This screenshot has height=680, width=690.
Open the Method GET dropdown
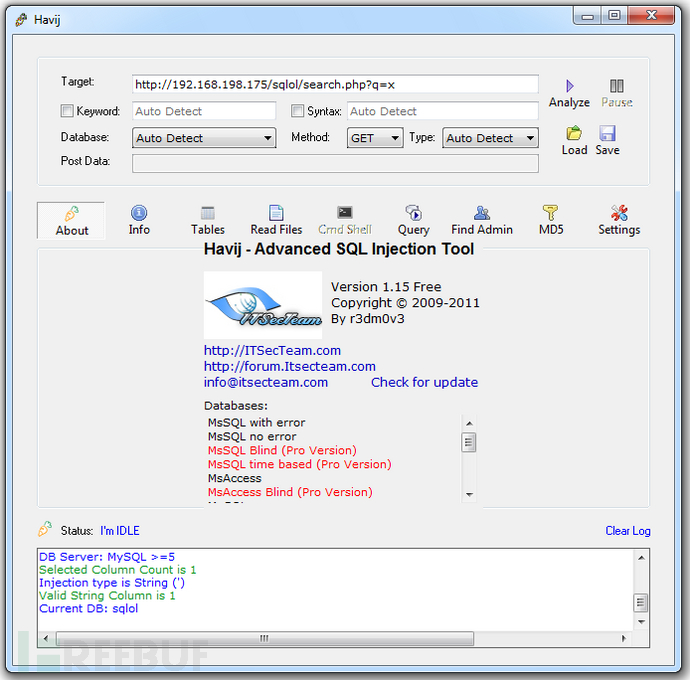coord(375,138)
